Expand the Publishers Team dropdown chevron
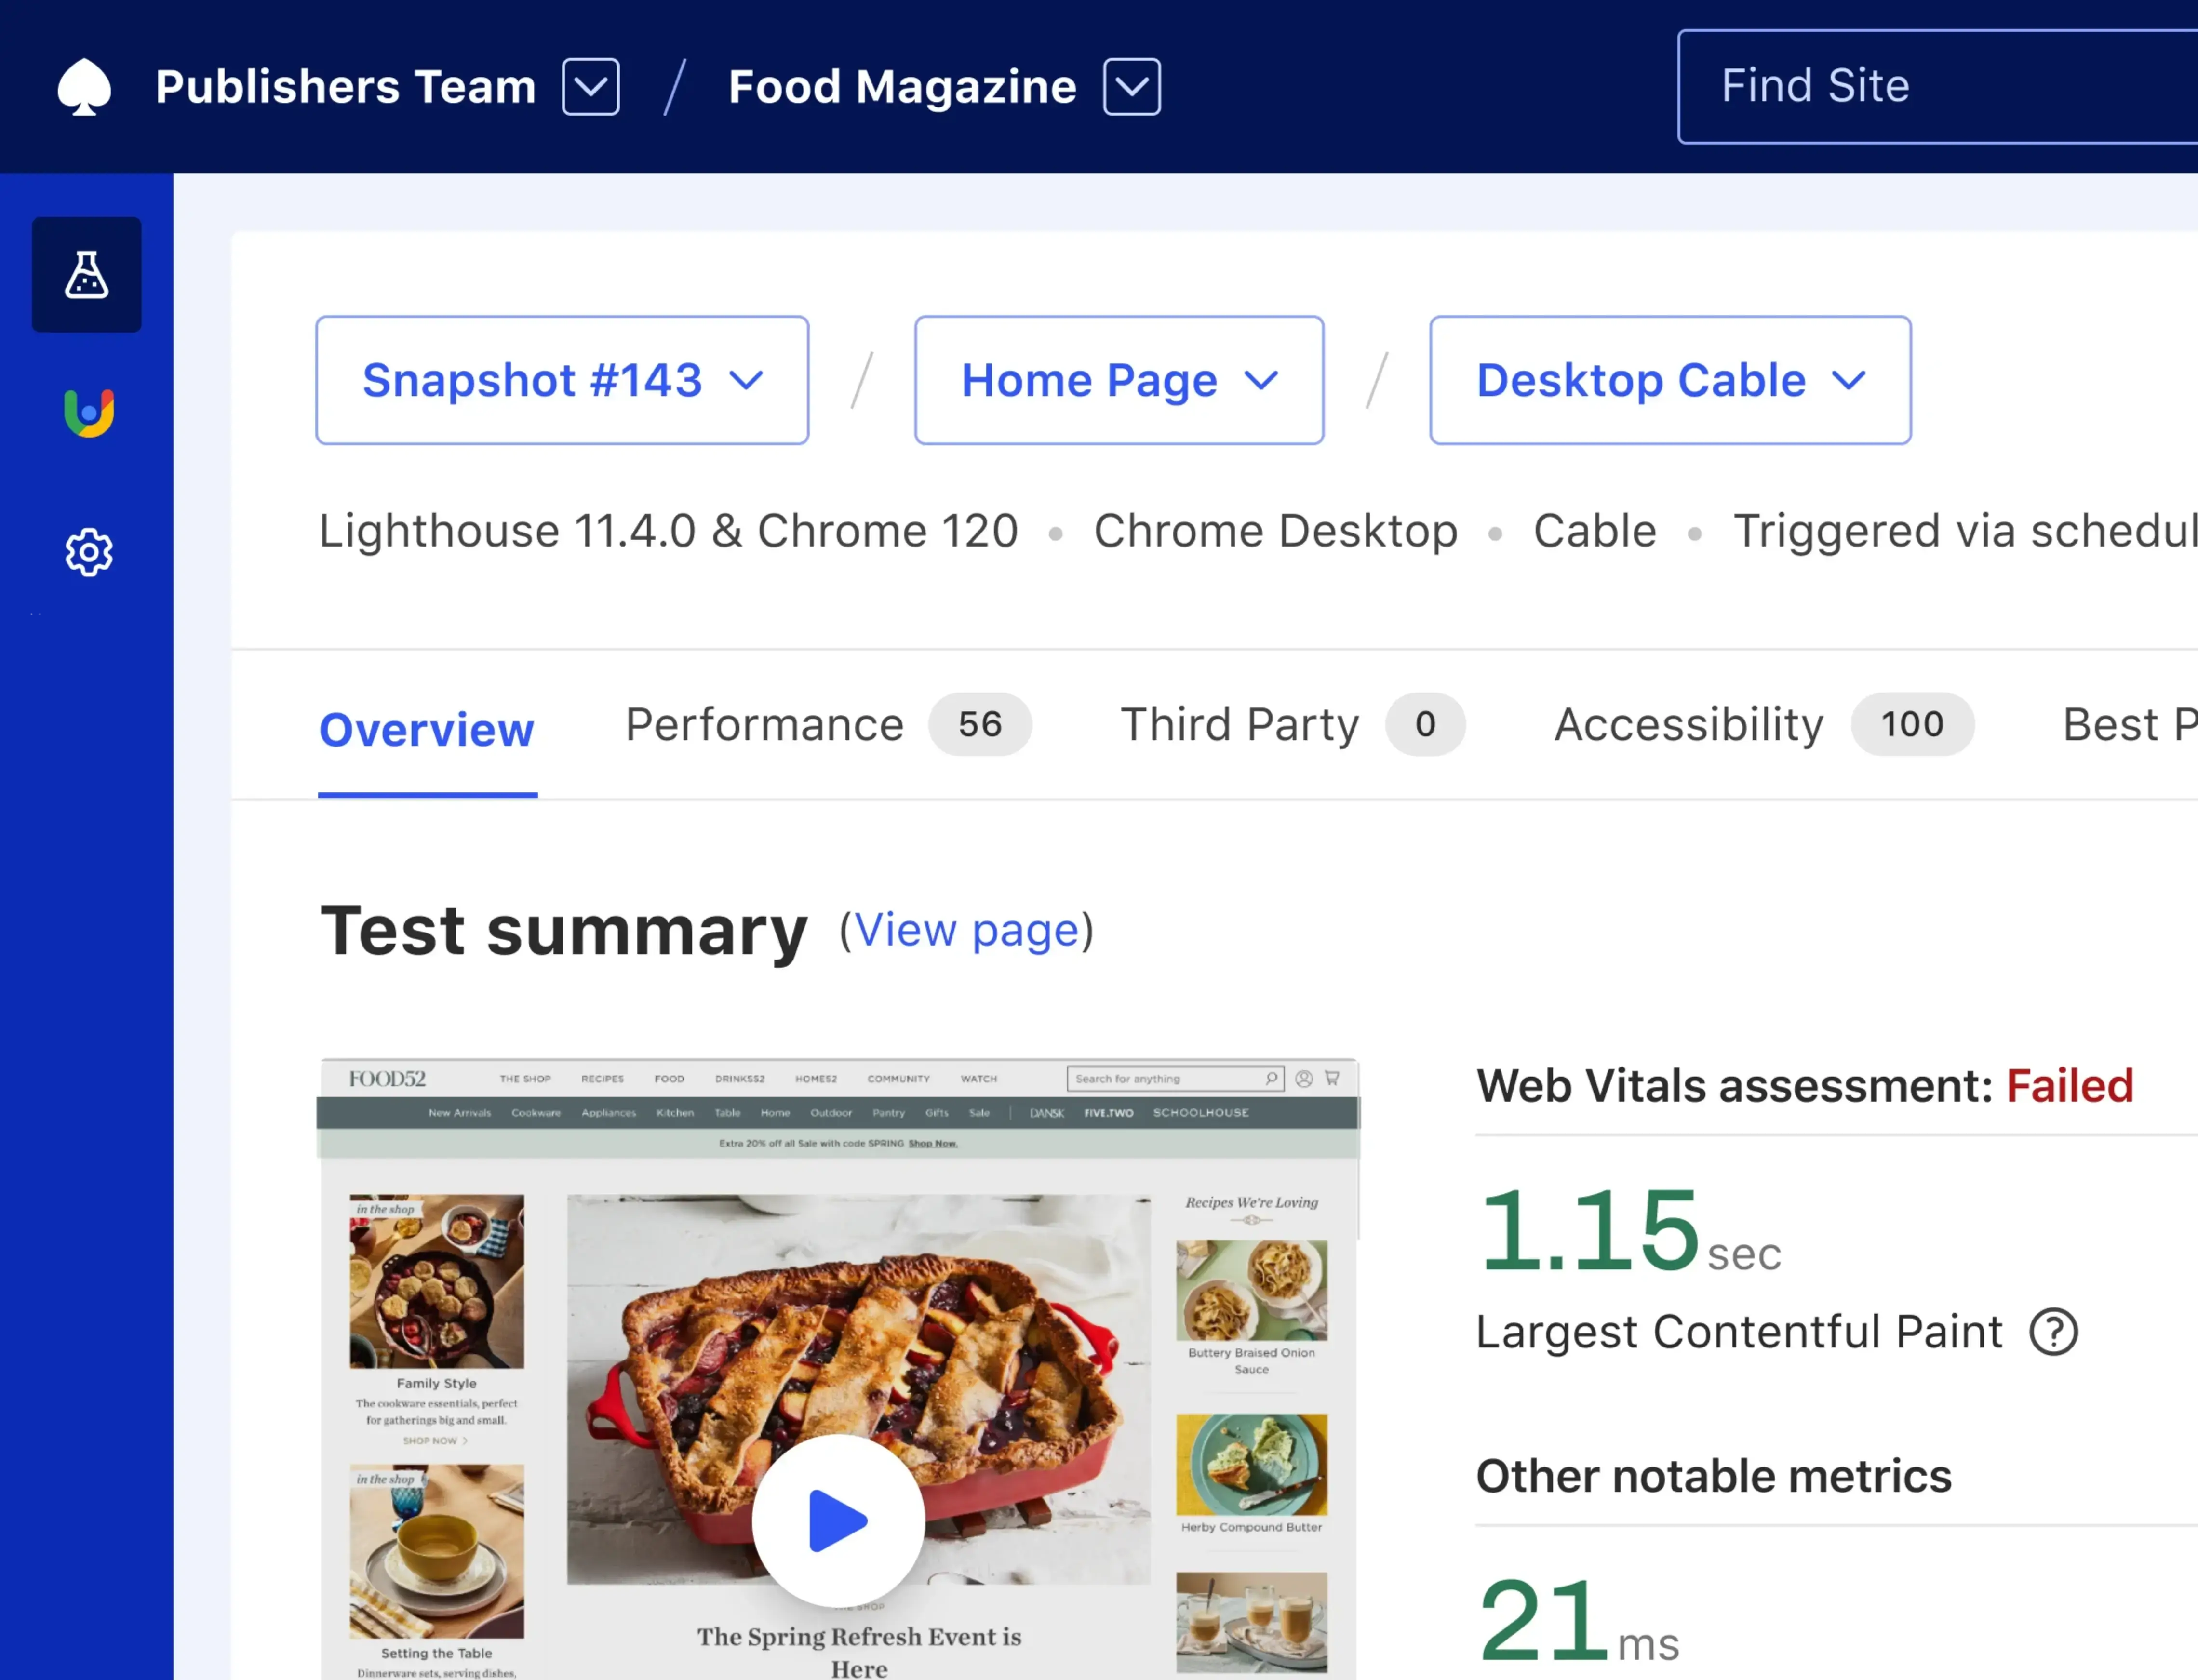2198x1680 pixels. coord(590,87)
